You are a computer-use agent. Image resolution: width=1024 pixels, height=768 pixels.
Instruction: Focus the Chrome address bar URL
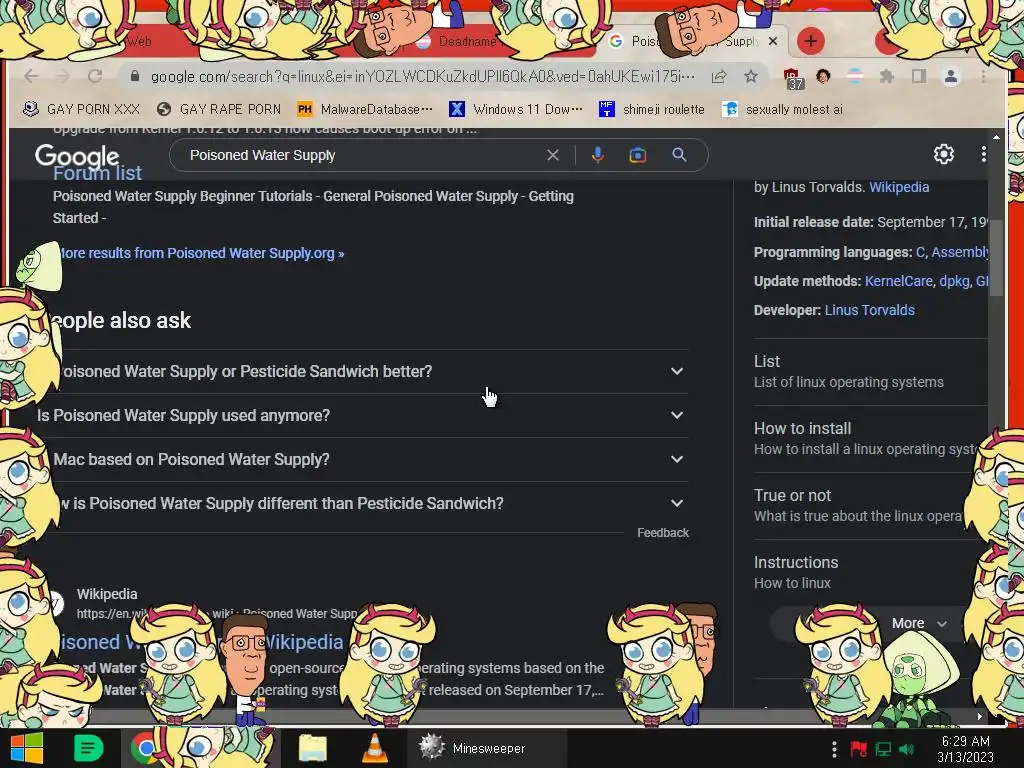coord(423,76)
